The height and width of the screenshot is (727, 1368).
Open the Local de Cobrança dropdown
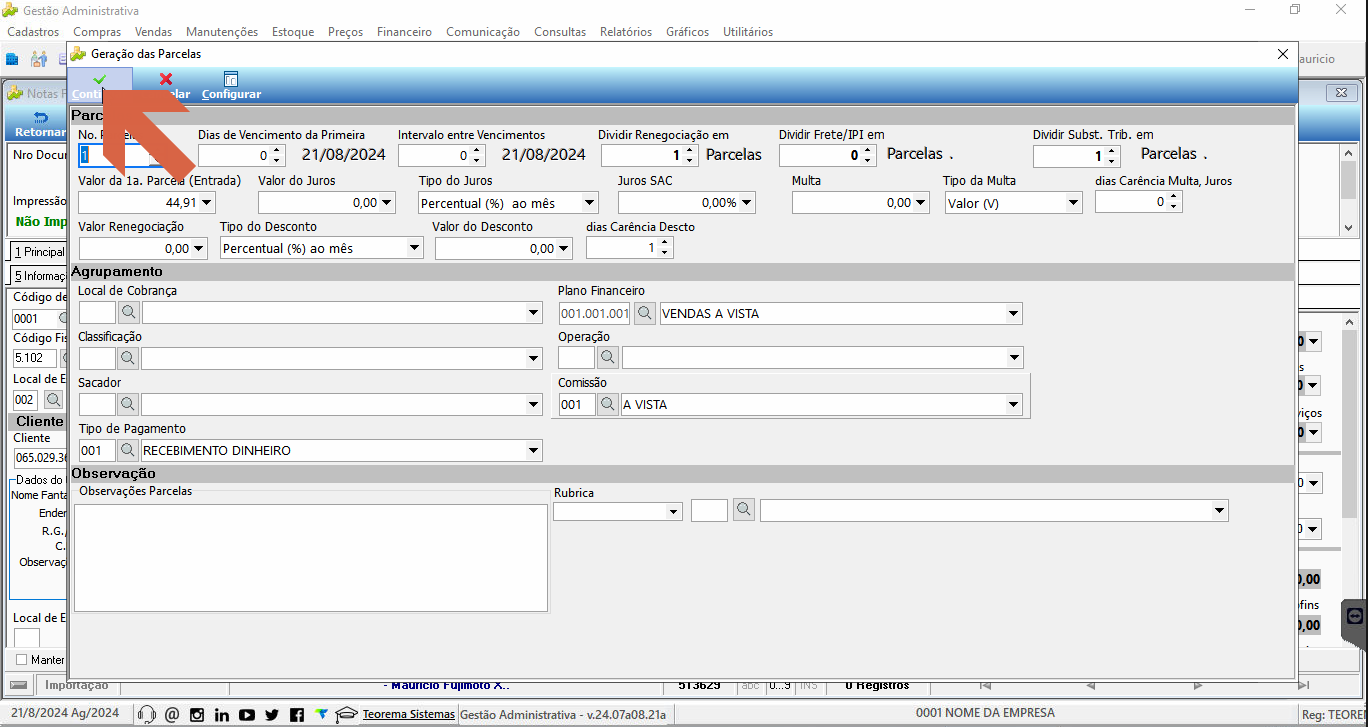click(534, 313)
